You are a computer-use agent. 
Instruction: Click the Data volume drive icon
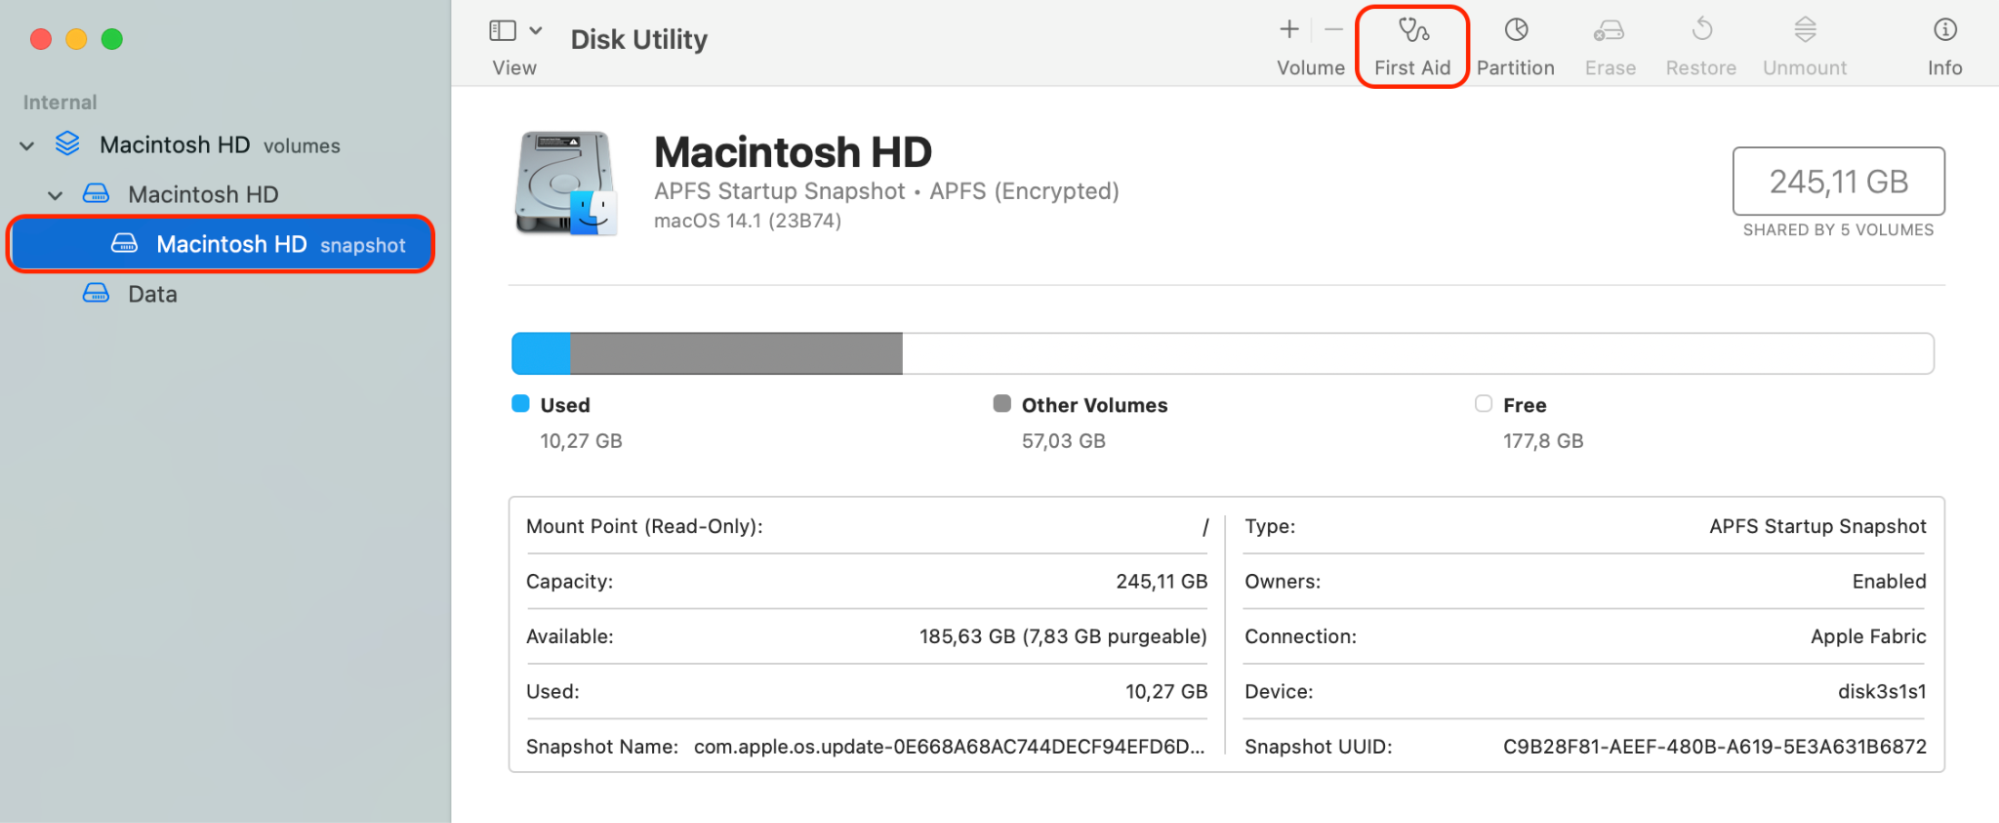pos(96,293)
